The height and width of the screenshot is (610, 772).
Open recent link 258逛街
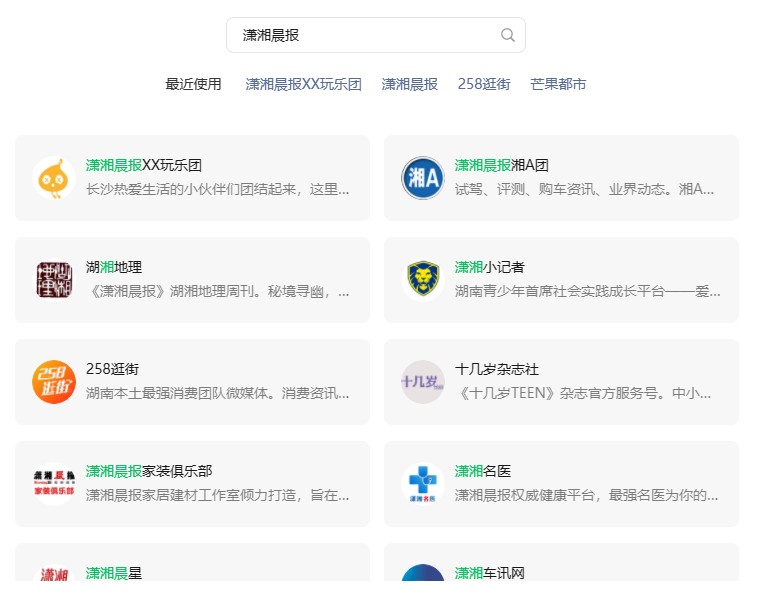(x=484, y=84)
